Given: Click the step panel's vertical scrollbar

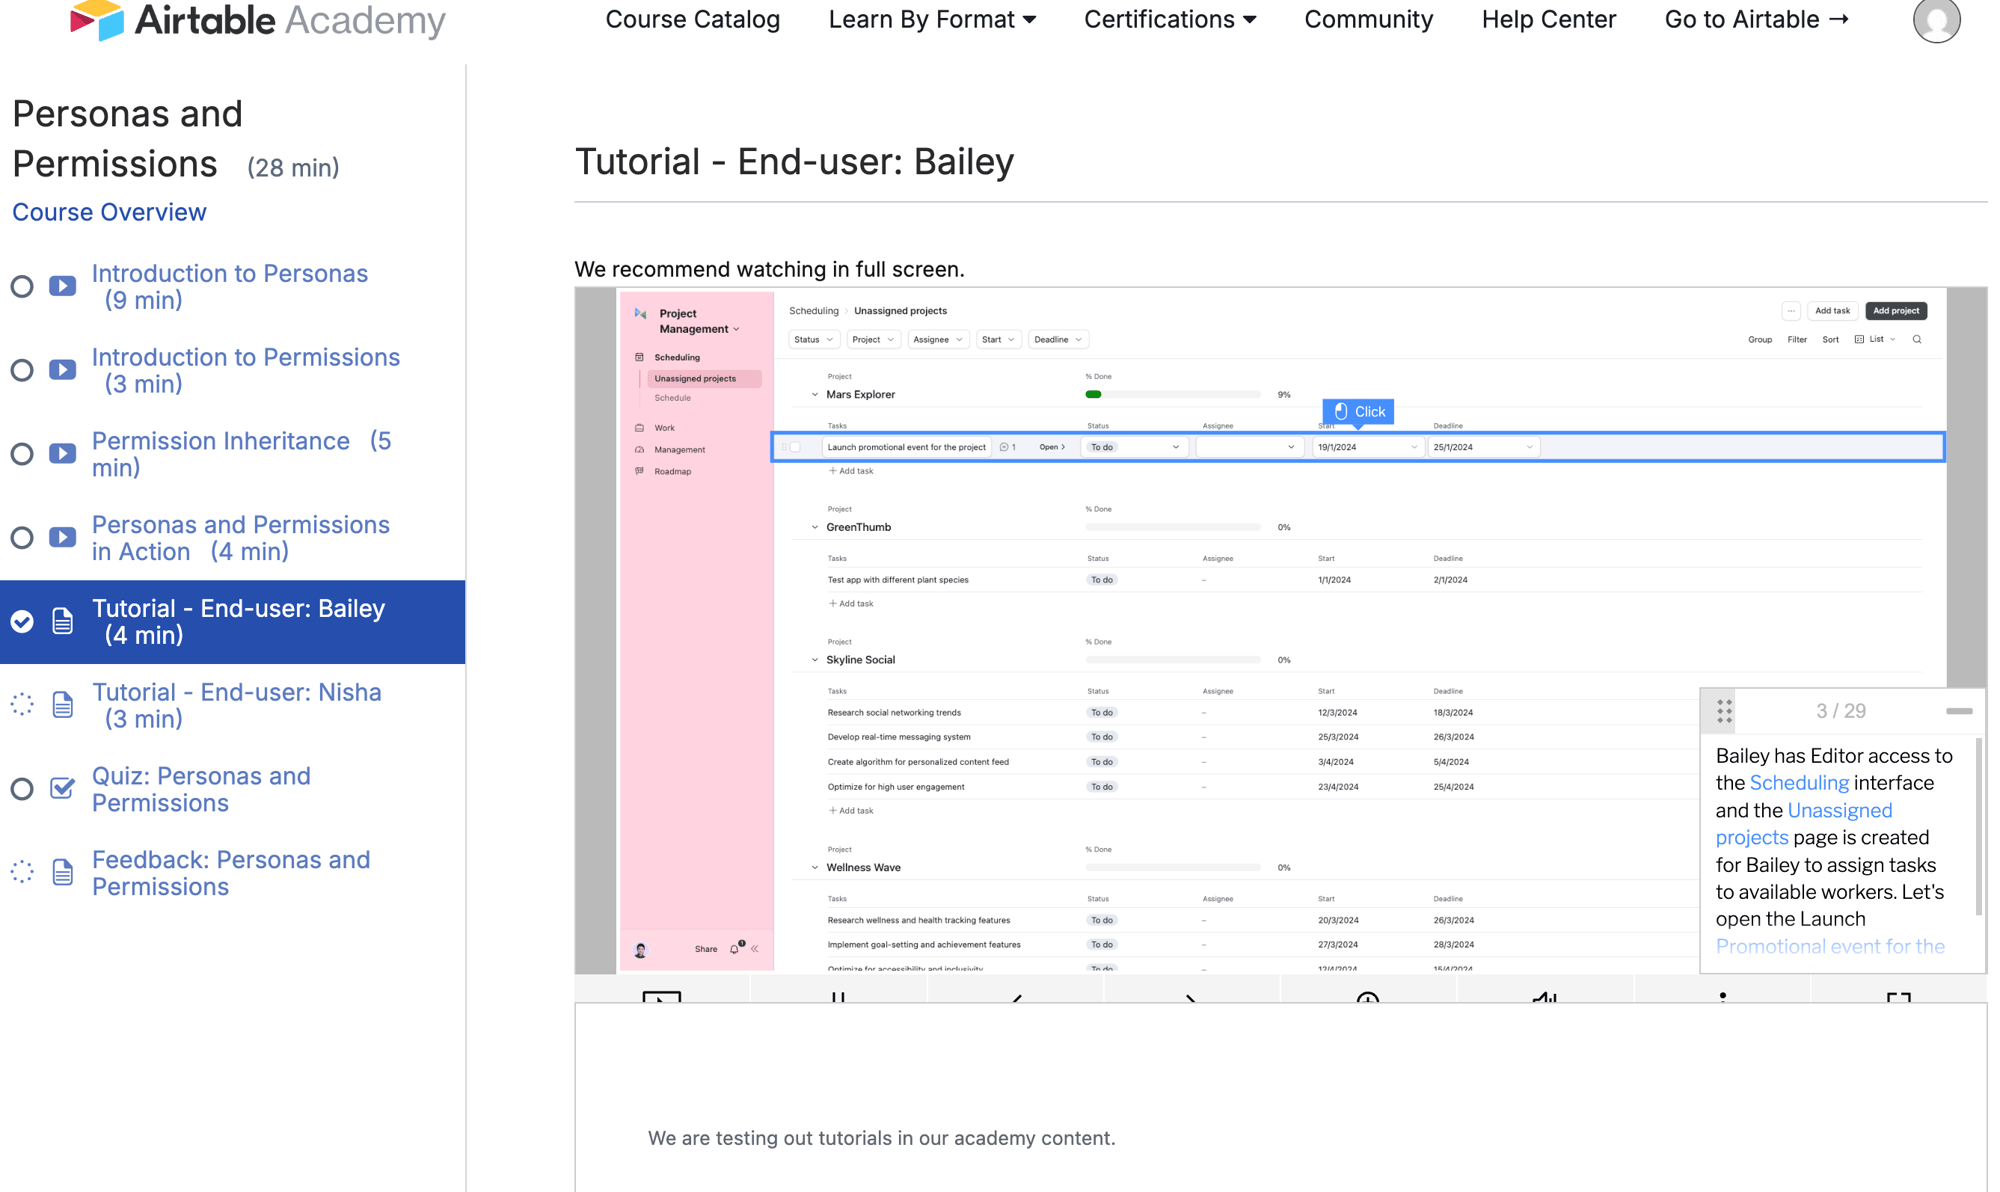Looking at the screenshot, I should coord(1978,826).
